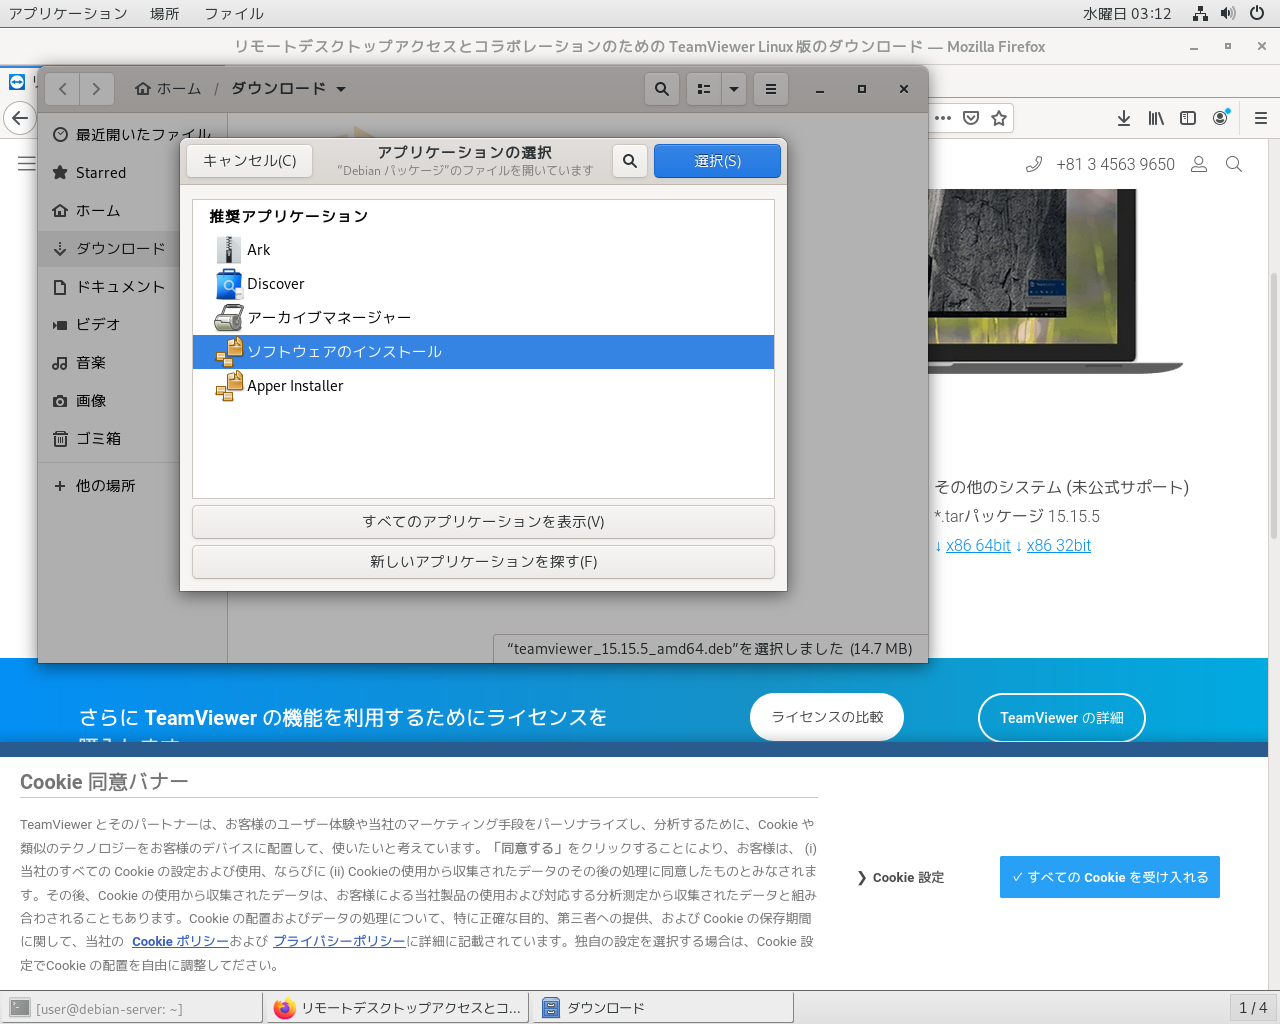
Task: Toggle Firefox sidebar icon
Action: (1188, 118)
